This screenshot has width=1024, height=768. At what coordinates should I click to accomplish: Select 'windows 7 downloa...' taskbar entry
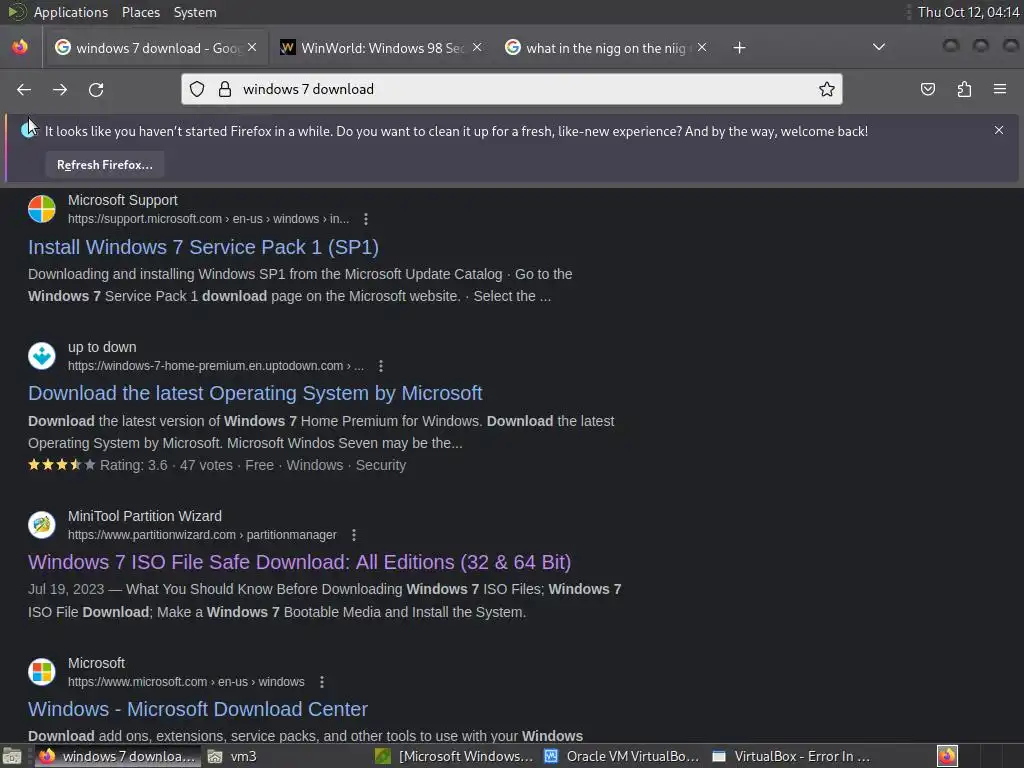[117, 756]
